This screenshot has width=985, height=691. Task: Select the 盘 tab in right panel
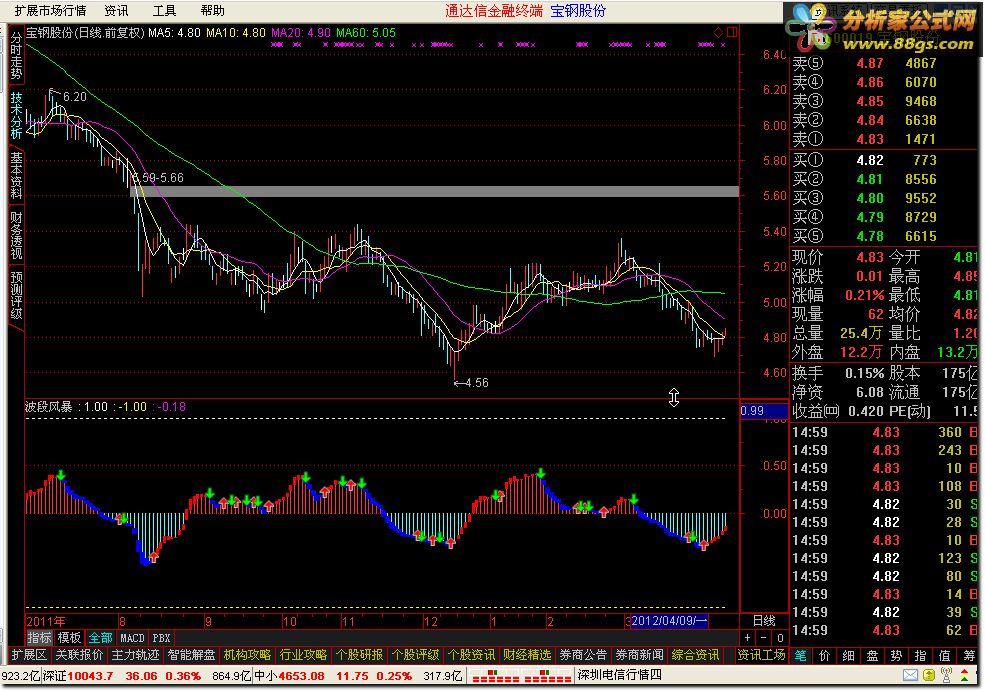(x=872, y=655)
